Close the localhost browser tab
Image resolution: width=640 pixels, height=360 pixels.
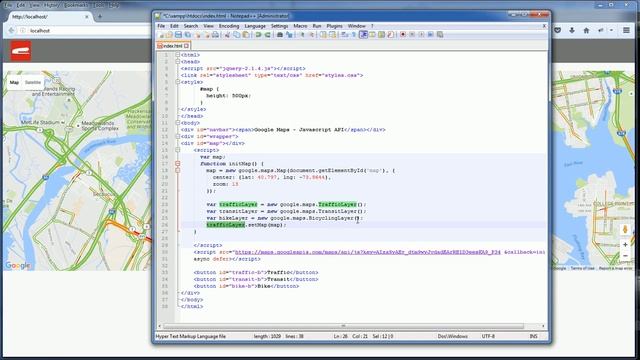click(x=87, y=17)
